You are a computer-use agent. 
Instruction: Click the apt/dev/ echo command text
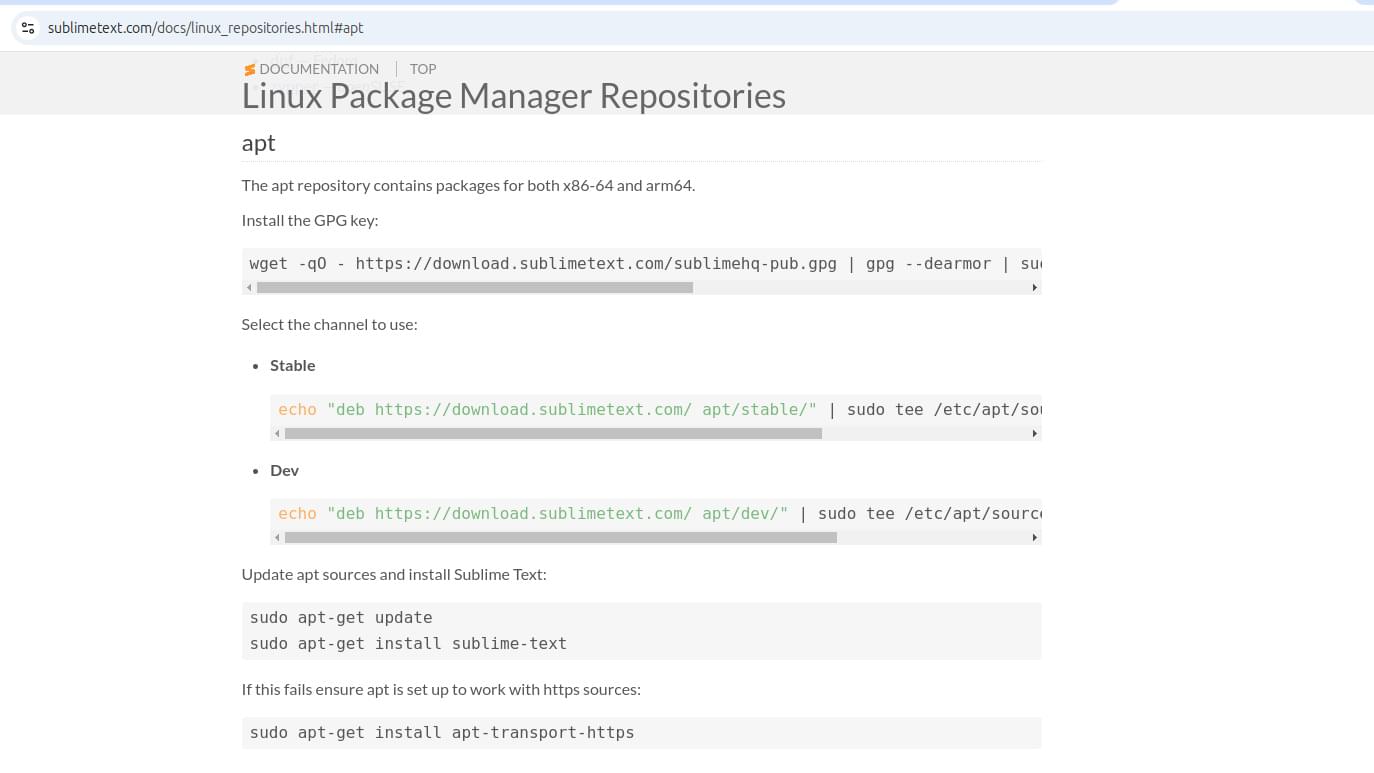(x=659, y=513)
